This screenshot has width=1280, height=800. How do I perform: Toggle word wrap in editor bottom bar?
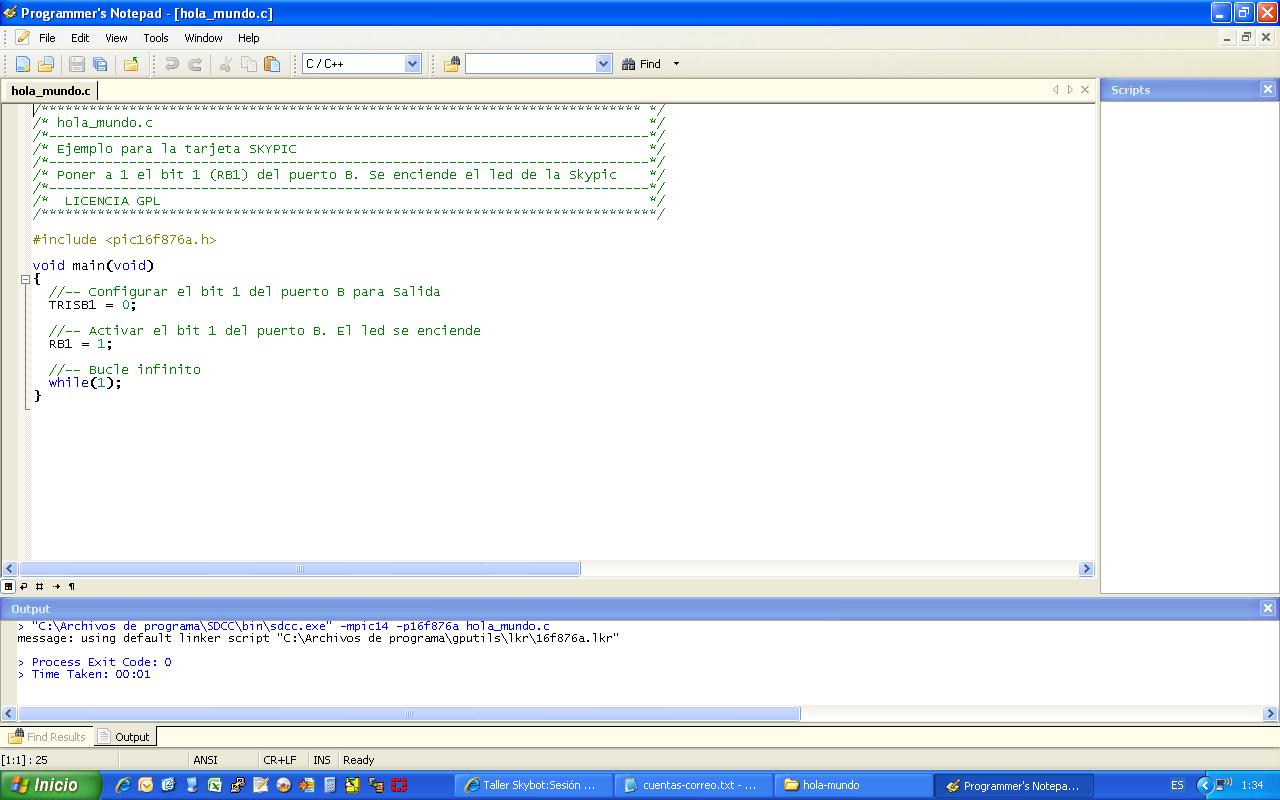pyautogui.click(x=24, y=587)
